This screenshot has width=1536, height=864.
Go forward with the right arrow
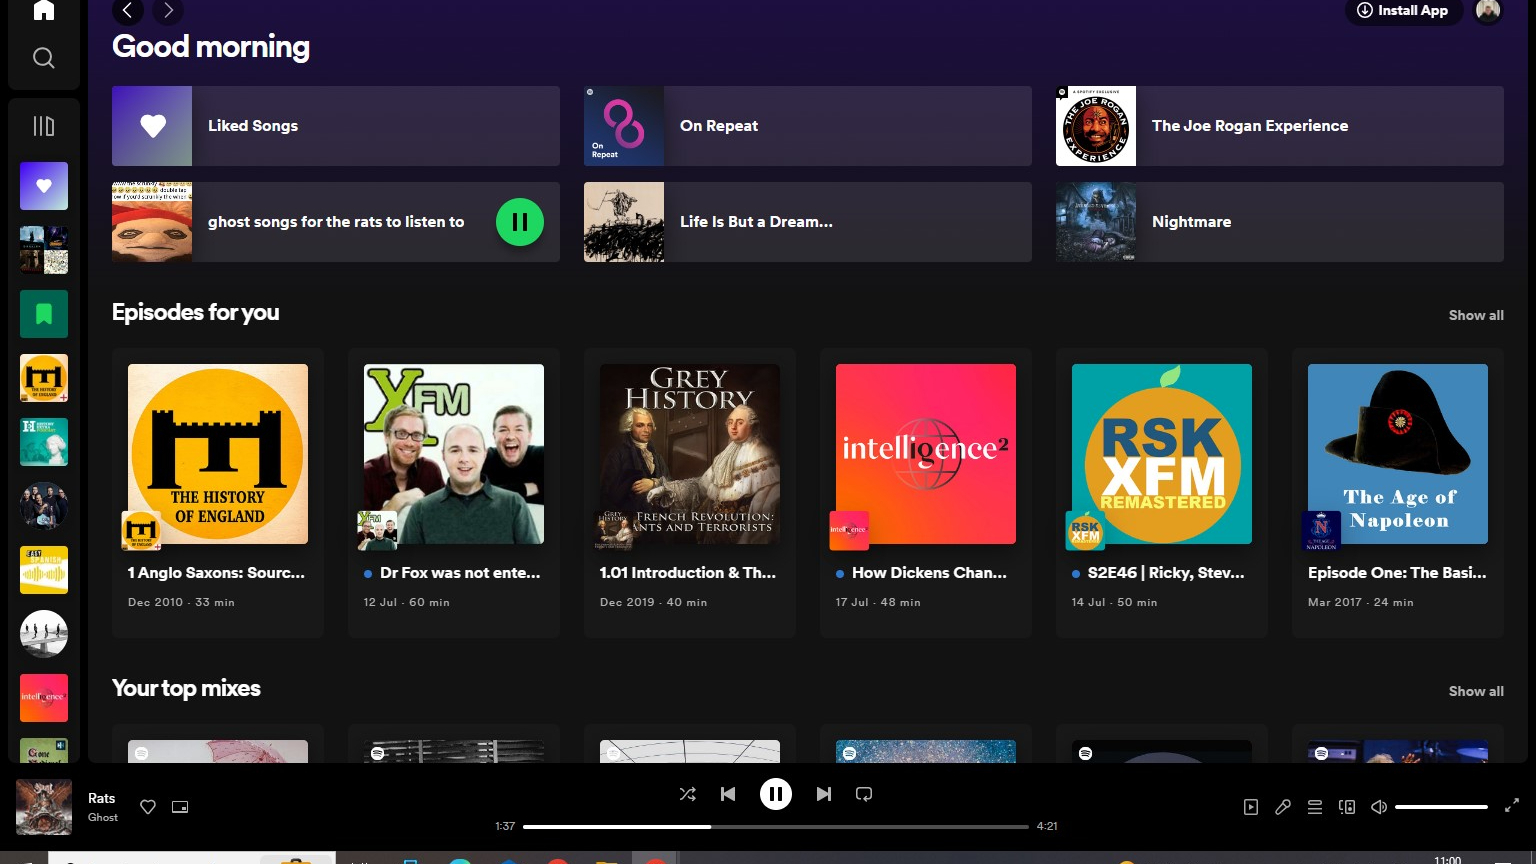point(168,11)
